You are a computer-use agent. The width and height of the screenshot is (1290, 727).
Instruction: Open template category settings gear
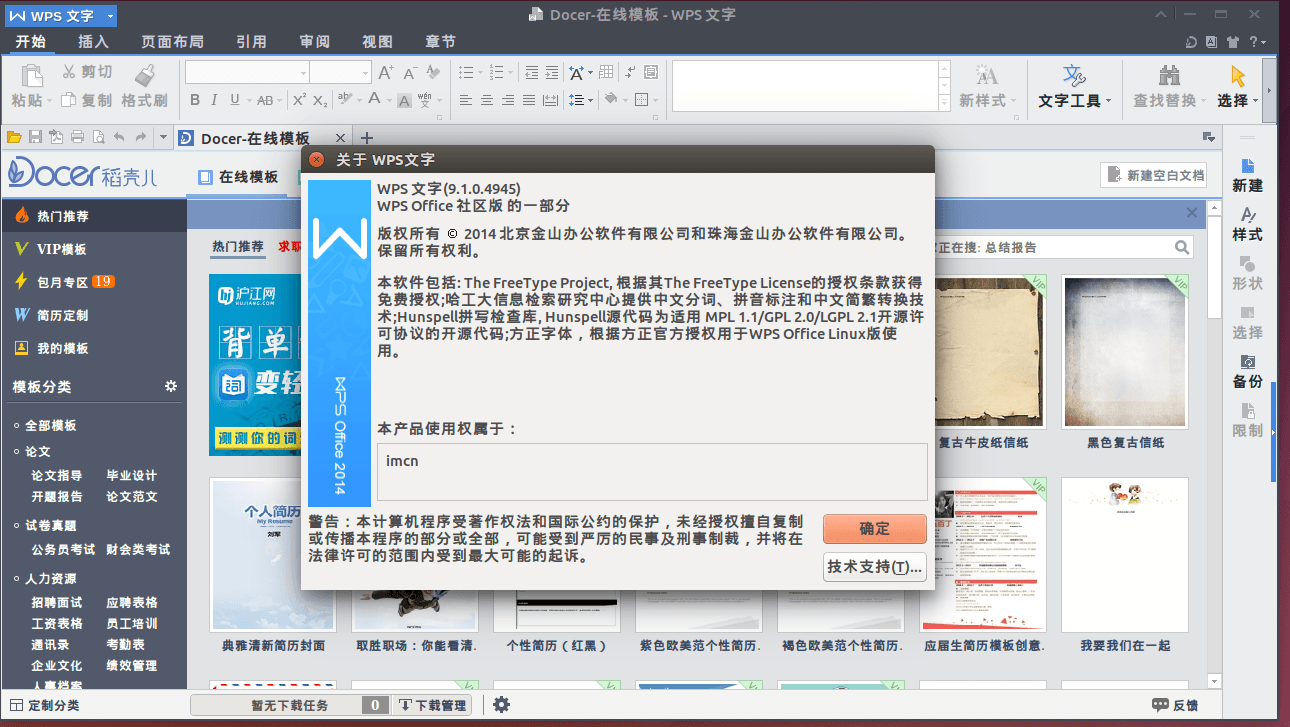pyautogui.click(x=171, y=386)
